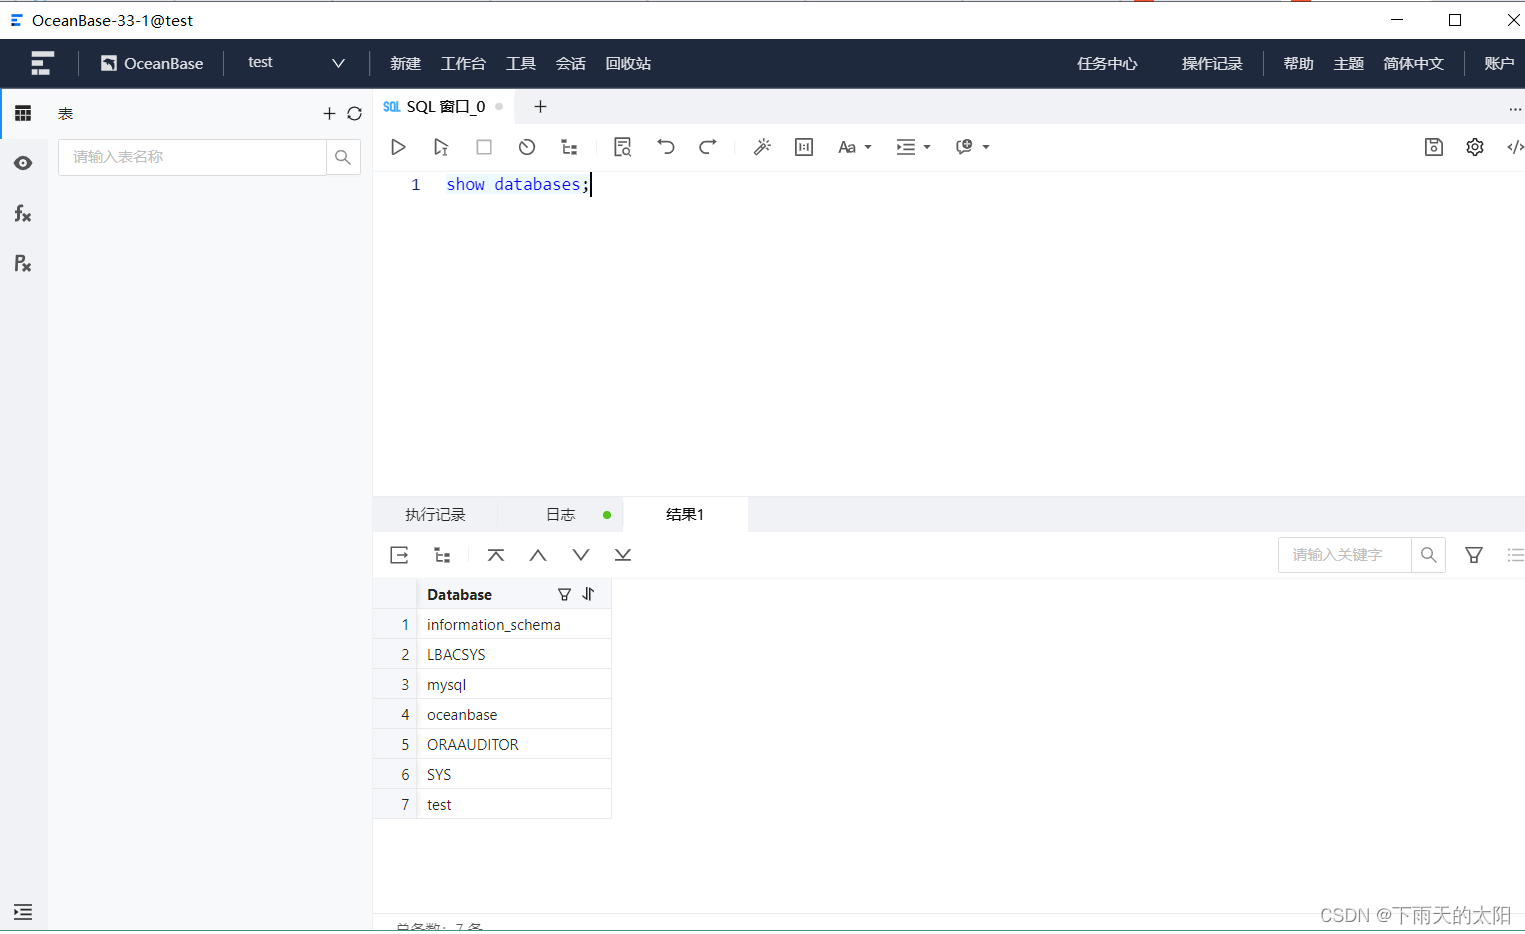Open the 会话 menu
The height and width of the screenshot is (934, 1525).
[571, 63]
